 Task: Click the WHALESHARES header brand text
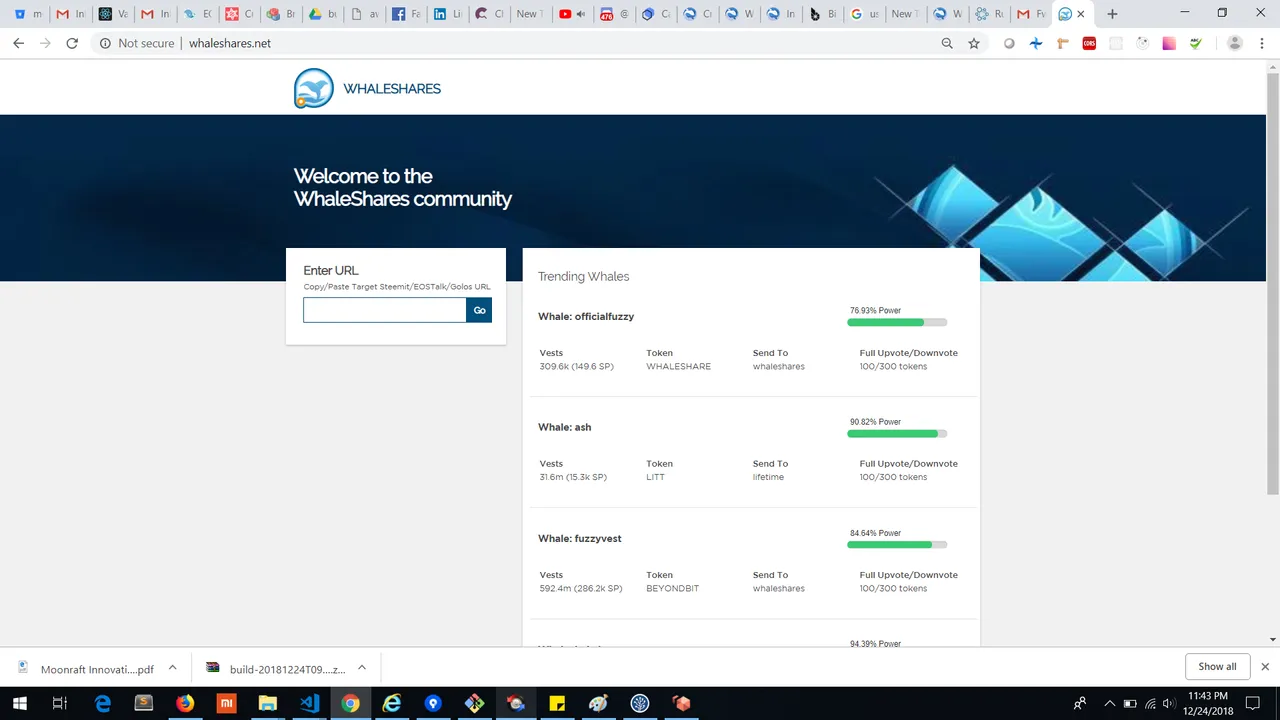[x=392, y=89]
